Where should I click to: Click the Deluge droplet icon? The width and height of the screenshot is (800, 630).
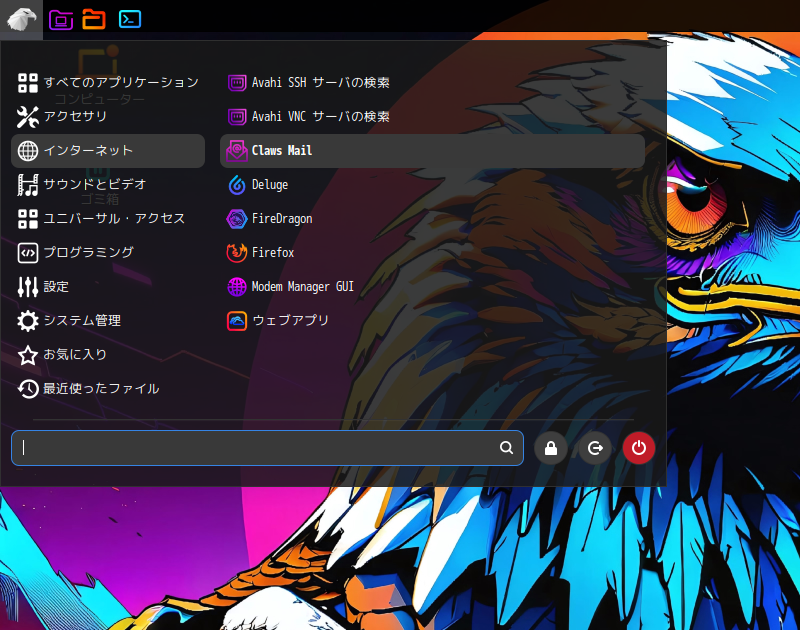(x=237, y=185)
